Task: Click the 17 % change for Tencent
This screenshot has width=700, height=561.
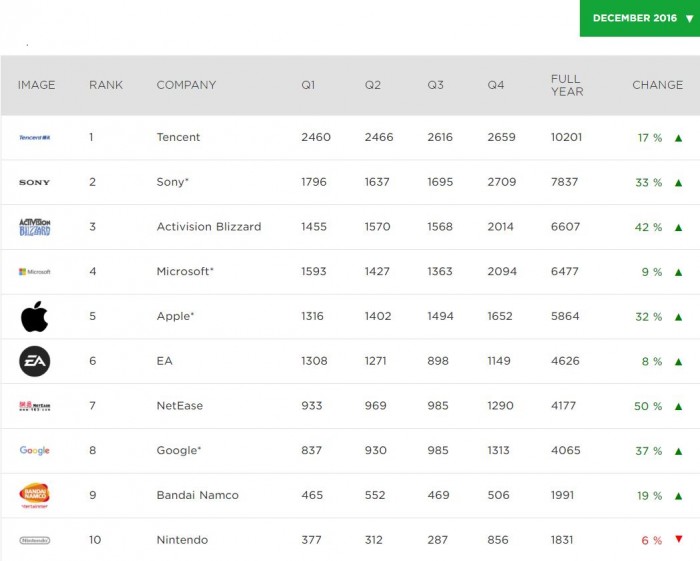Action: pyautogui.click(x=650, y=138)
